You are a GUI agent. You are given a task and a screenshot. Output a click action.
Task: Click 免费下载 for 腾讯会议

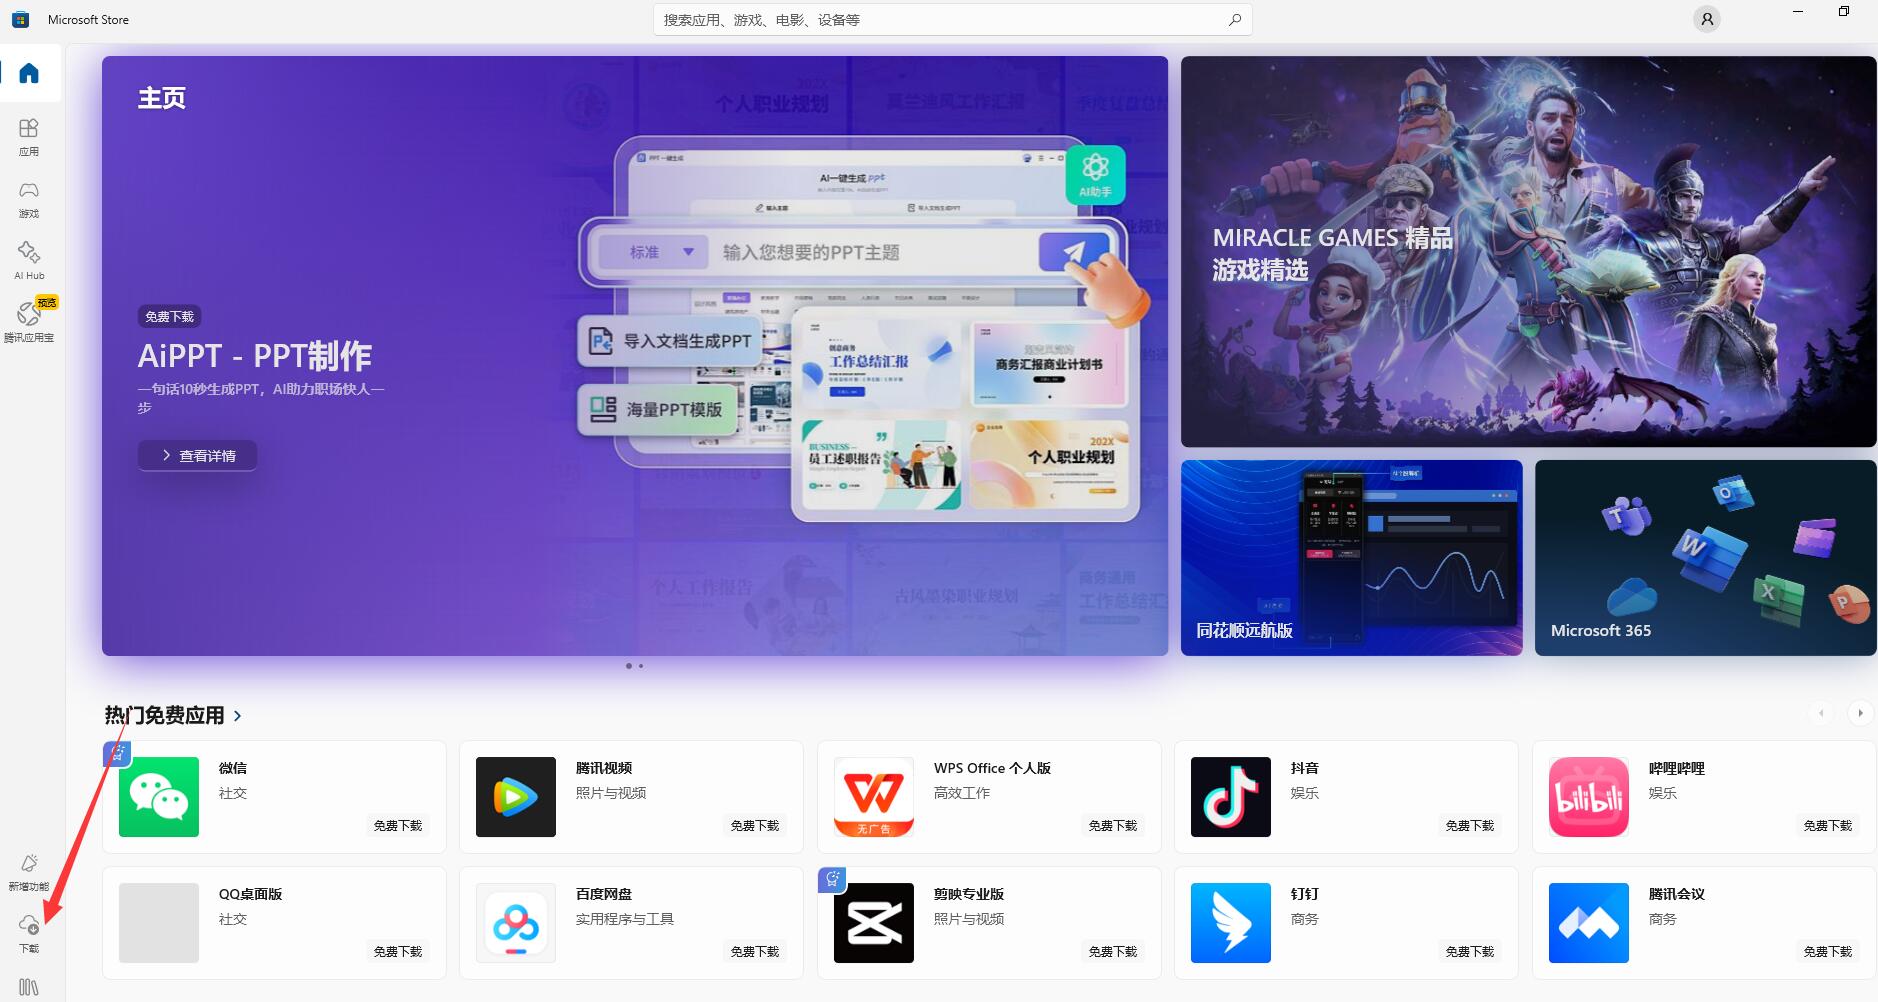pos(1828,951)
